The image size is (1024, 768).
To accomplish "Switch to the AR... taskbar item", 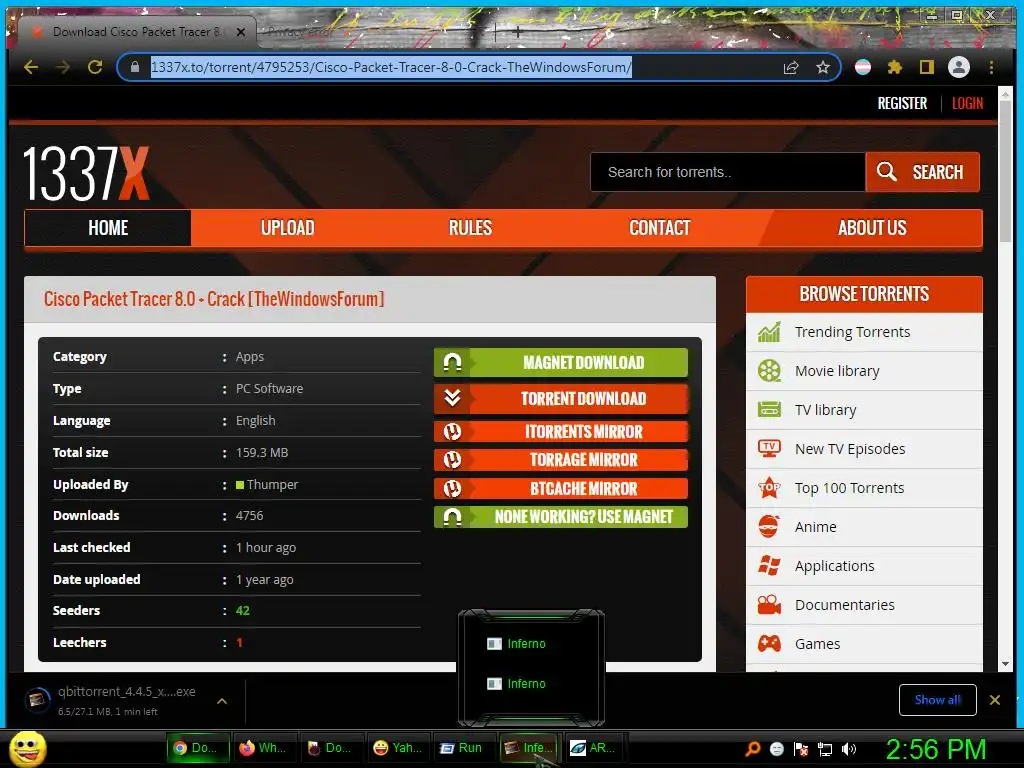I will [596, 748].
